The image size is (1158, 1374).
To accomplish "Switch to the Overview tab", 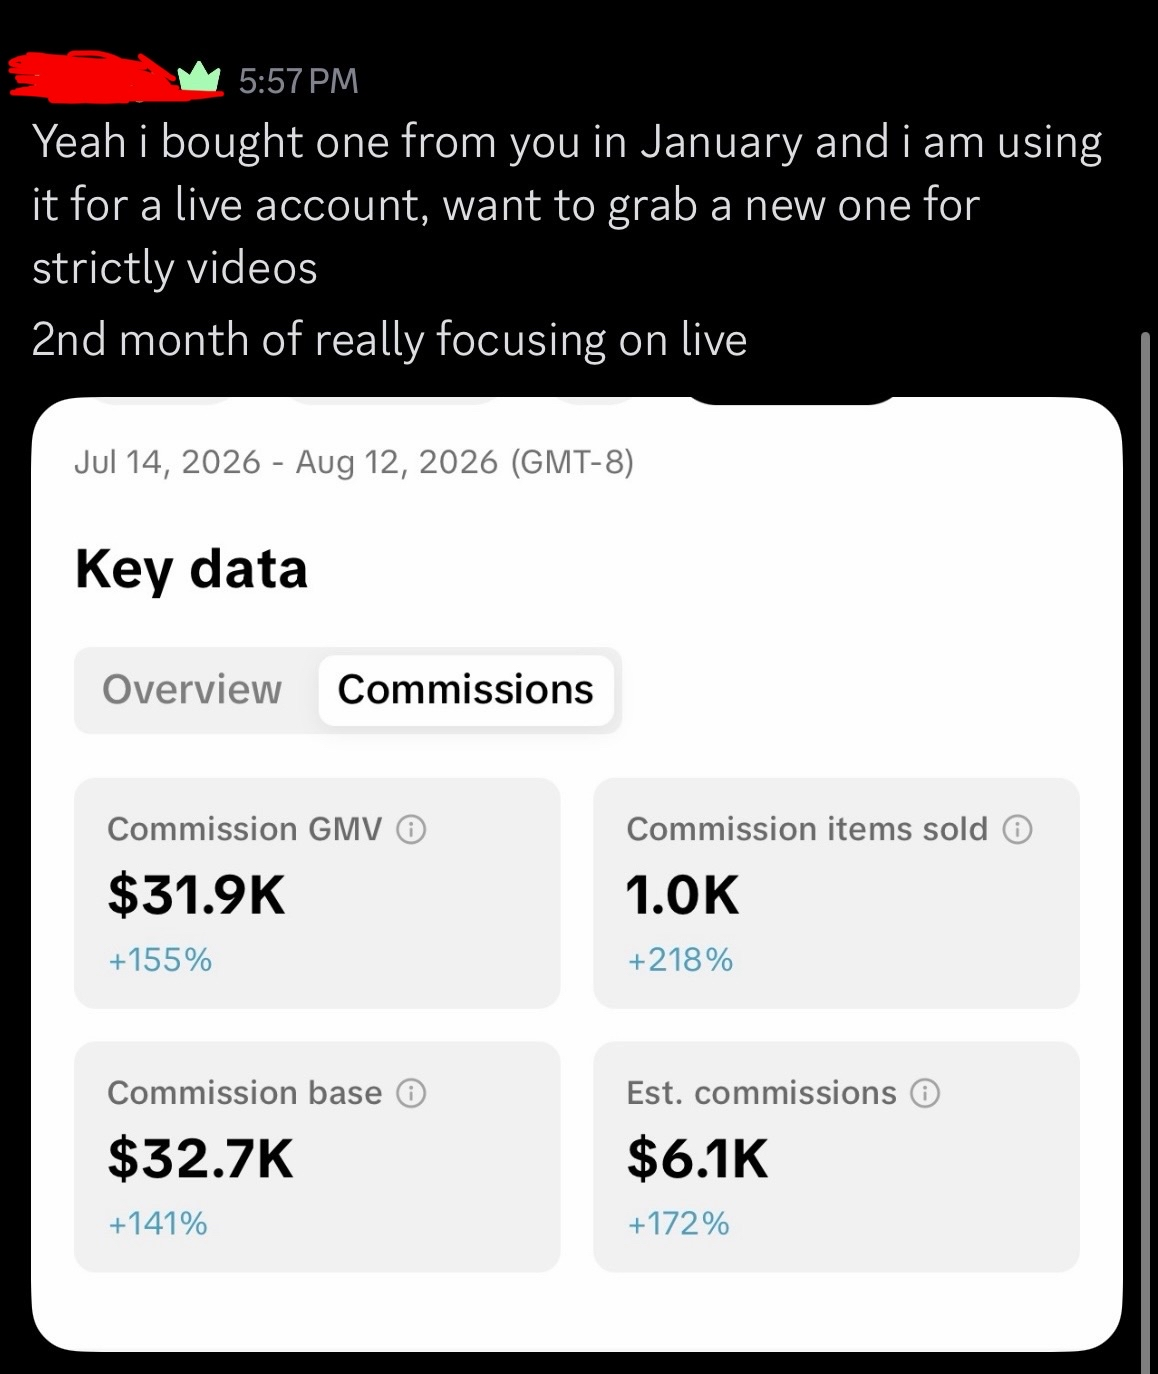I will [x=192, y=690].
